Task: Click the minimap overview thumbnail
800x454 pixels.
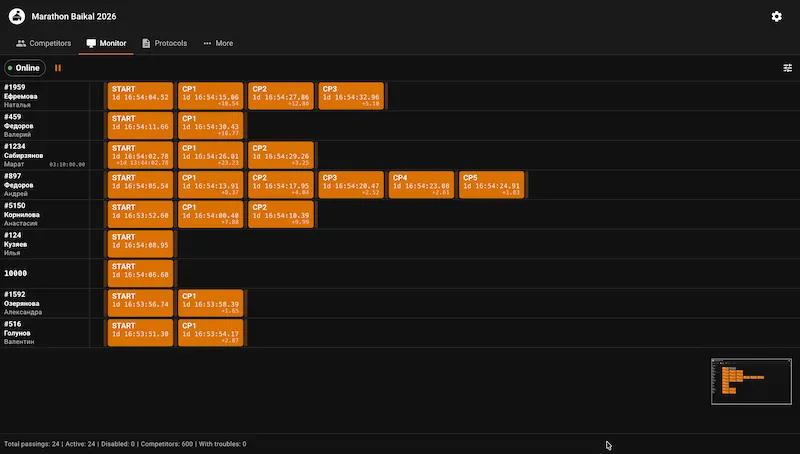Action: click(751, 382)
